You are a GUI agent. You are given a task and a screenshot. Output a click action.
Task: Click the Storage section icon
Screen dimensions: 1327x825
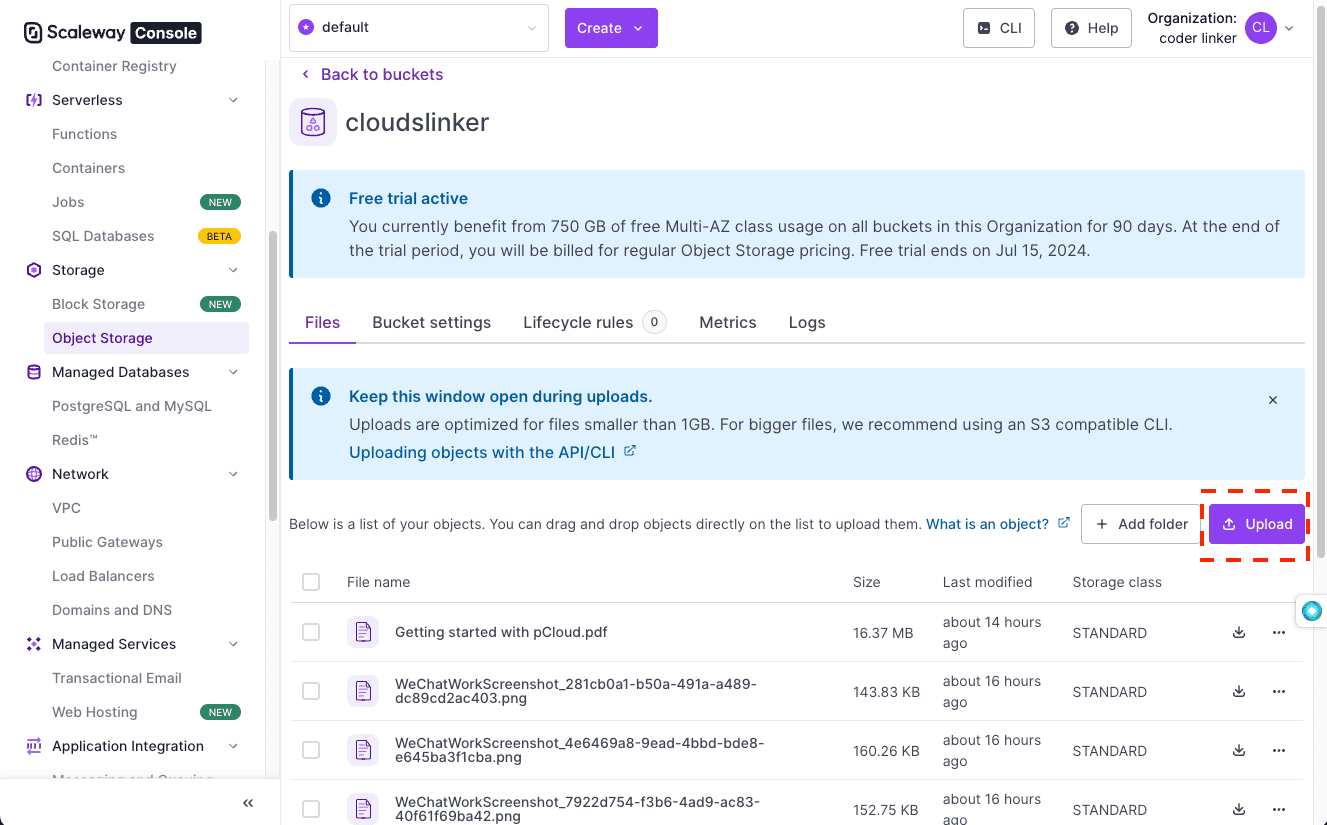coord(34,270)
